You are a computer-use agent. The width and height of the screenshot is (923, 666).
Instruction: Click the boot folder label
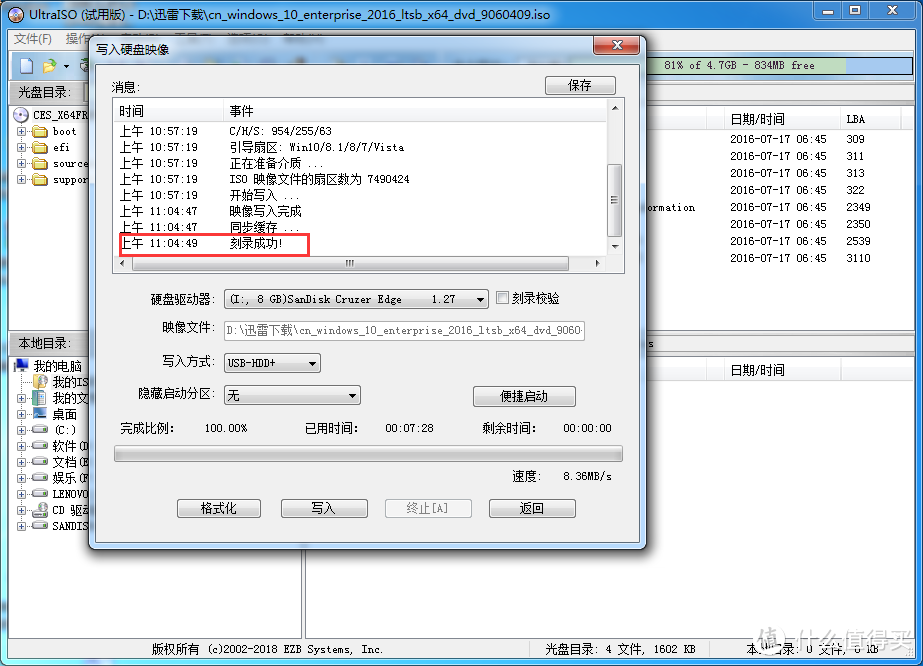click(x=65, y=131)
